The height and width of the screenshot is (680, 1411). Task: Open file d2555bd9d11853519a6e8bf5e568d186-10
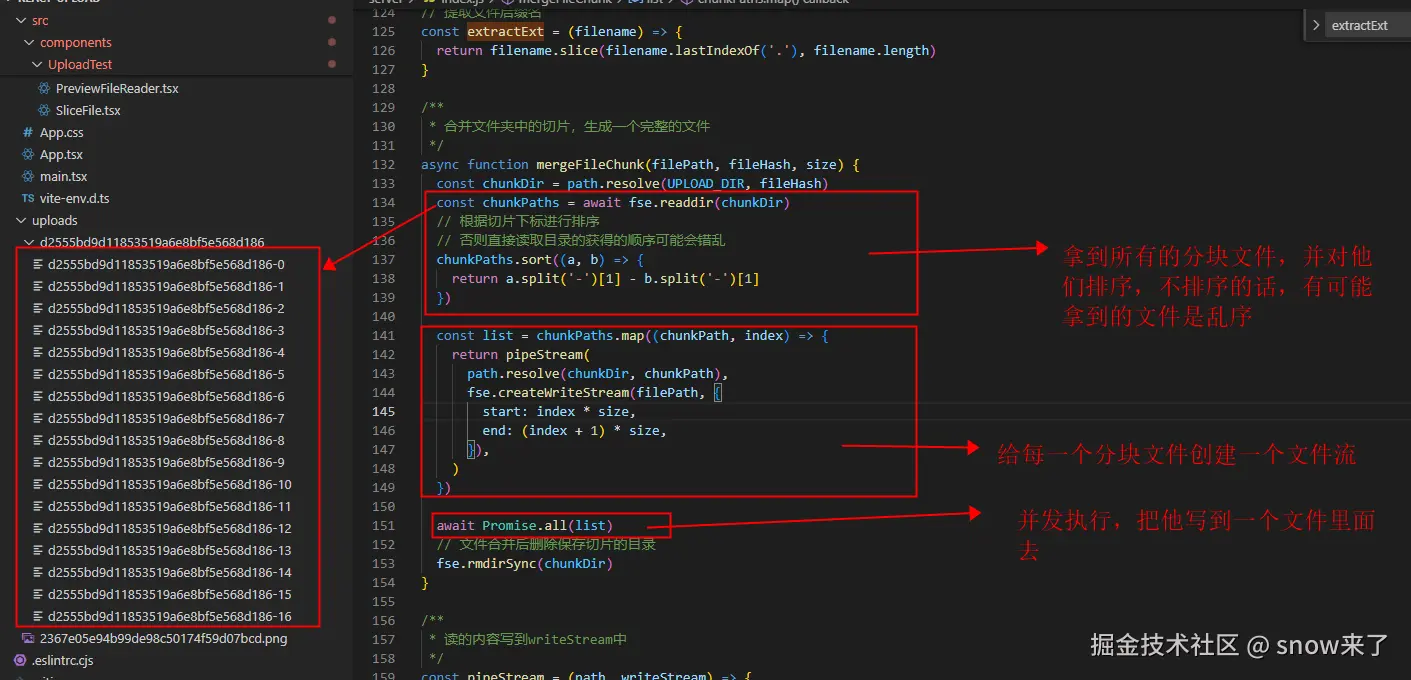(x=170, y=484)
